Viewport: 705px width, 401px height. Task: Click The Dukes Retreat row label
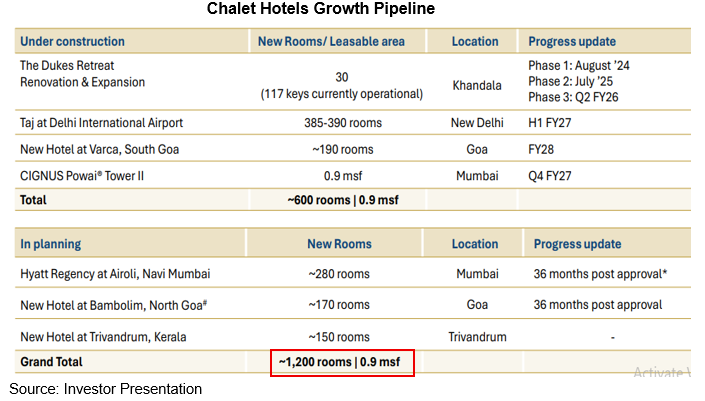pos(65,66)
